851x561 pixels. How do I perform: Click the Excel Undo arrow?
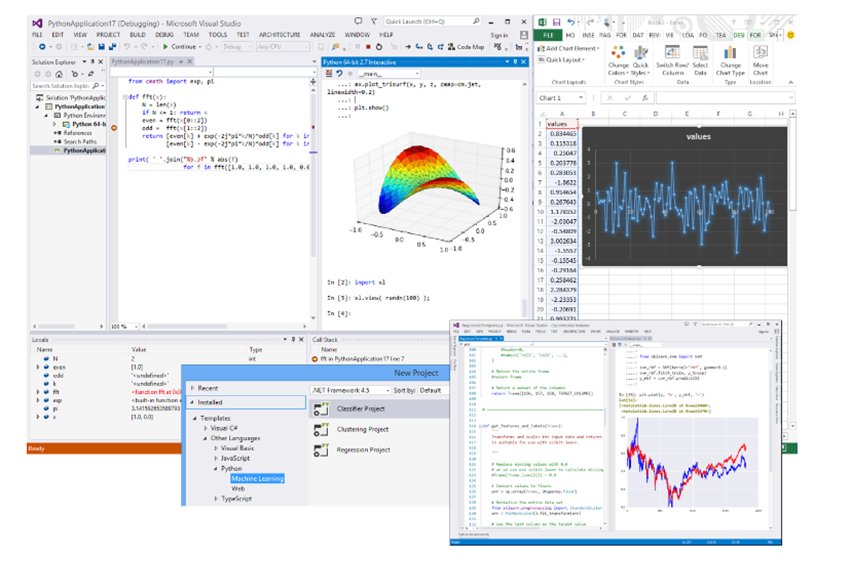click(570, 22)
